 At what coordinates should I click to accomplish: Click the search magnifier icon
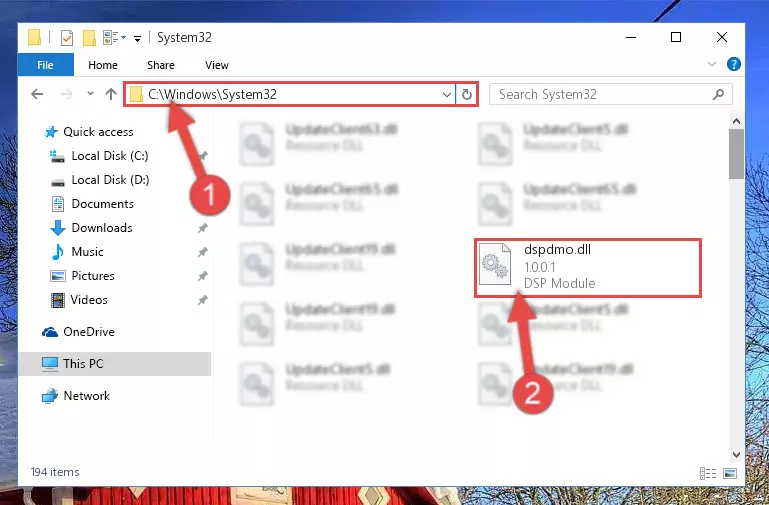(718, 94)
